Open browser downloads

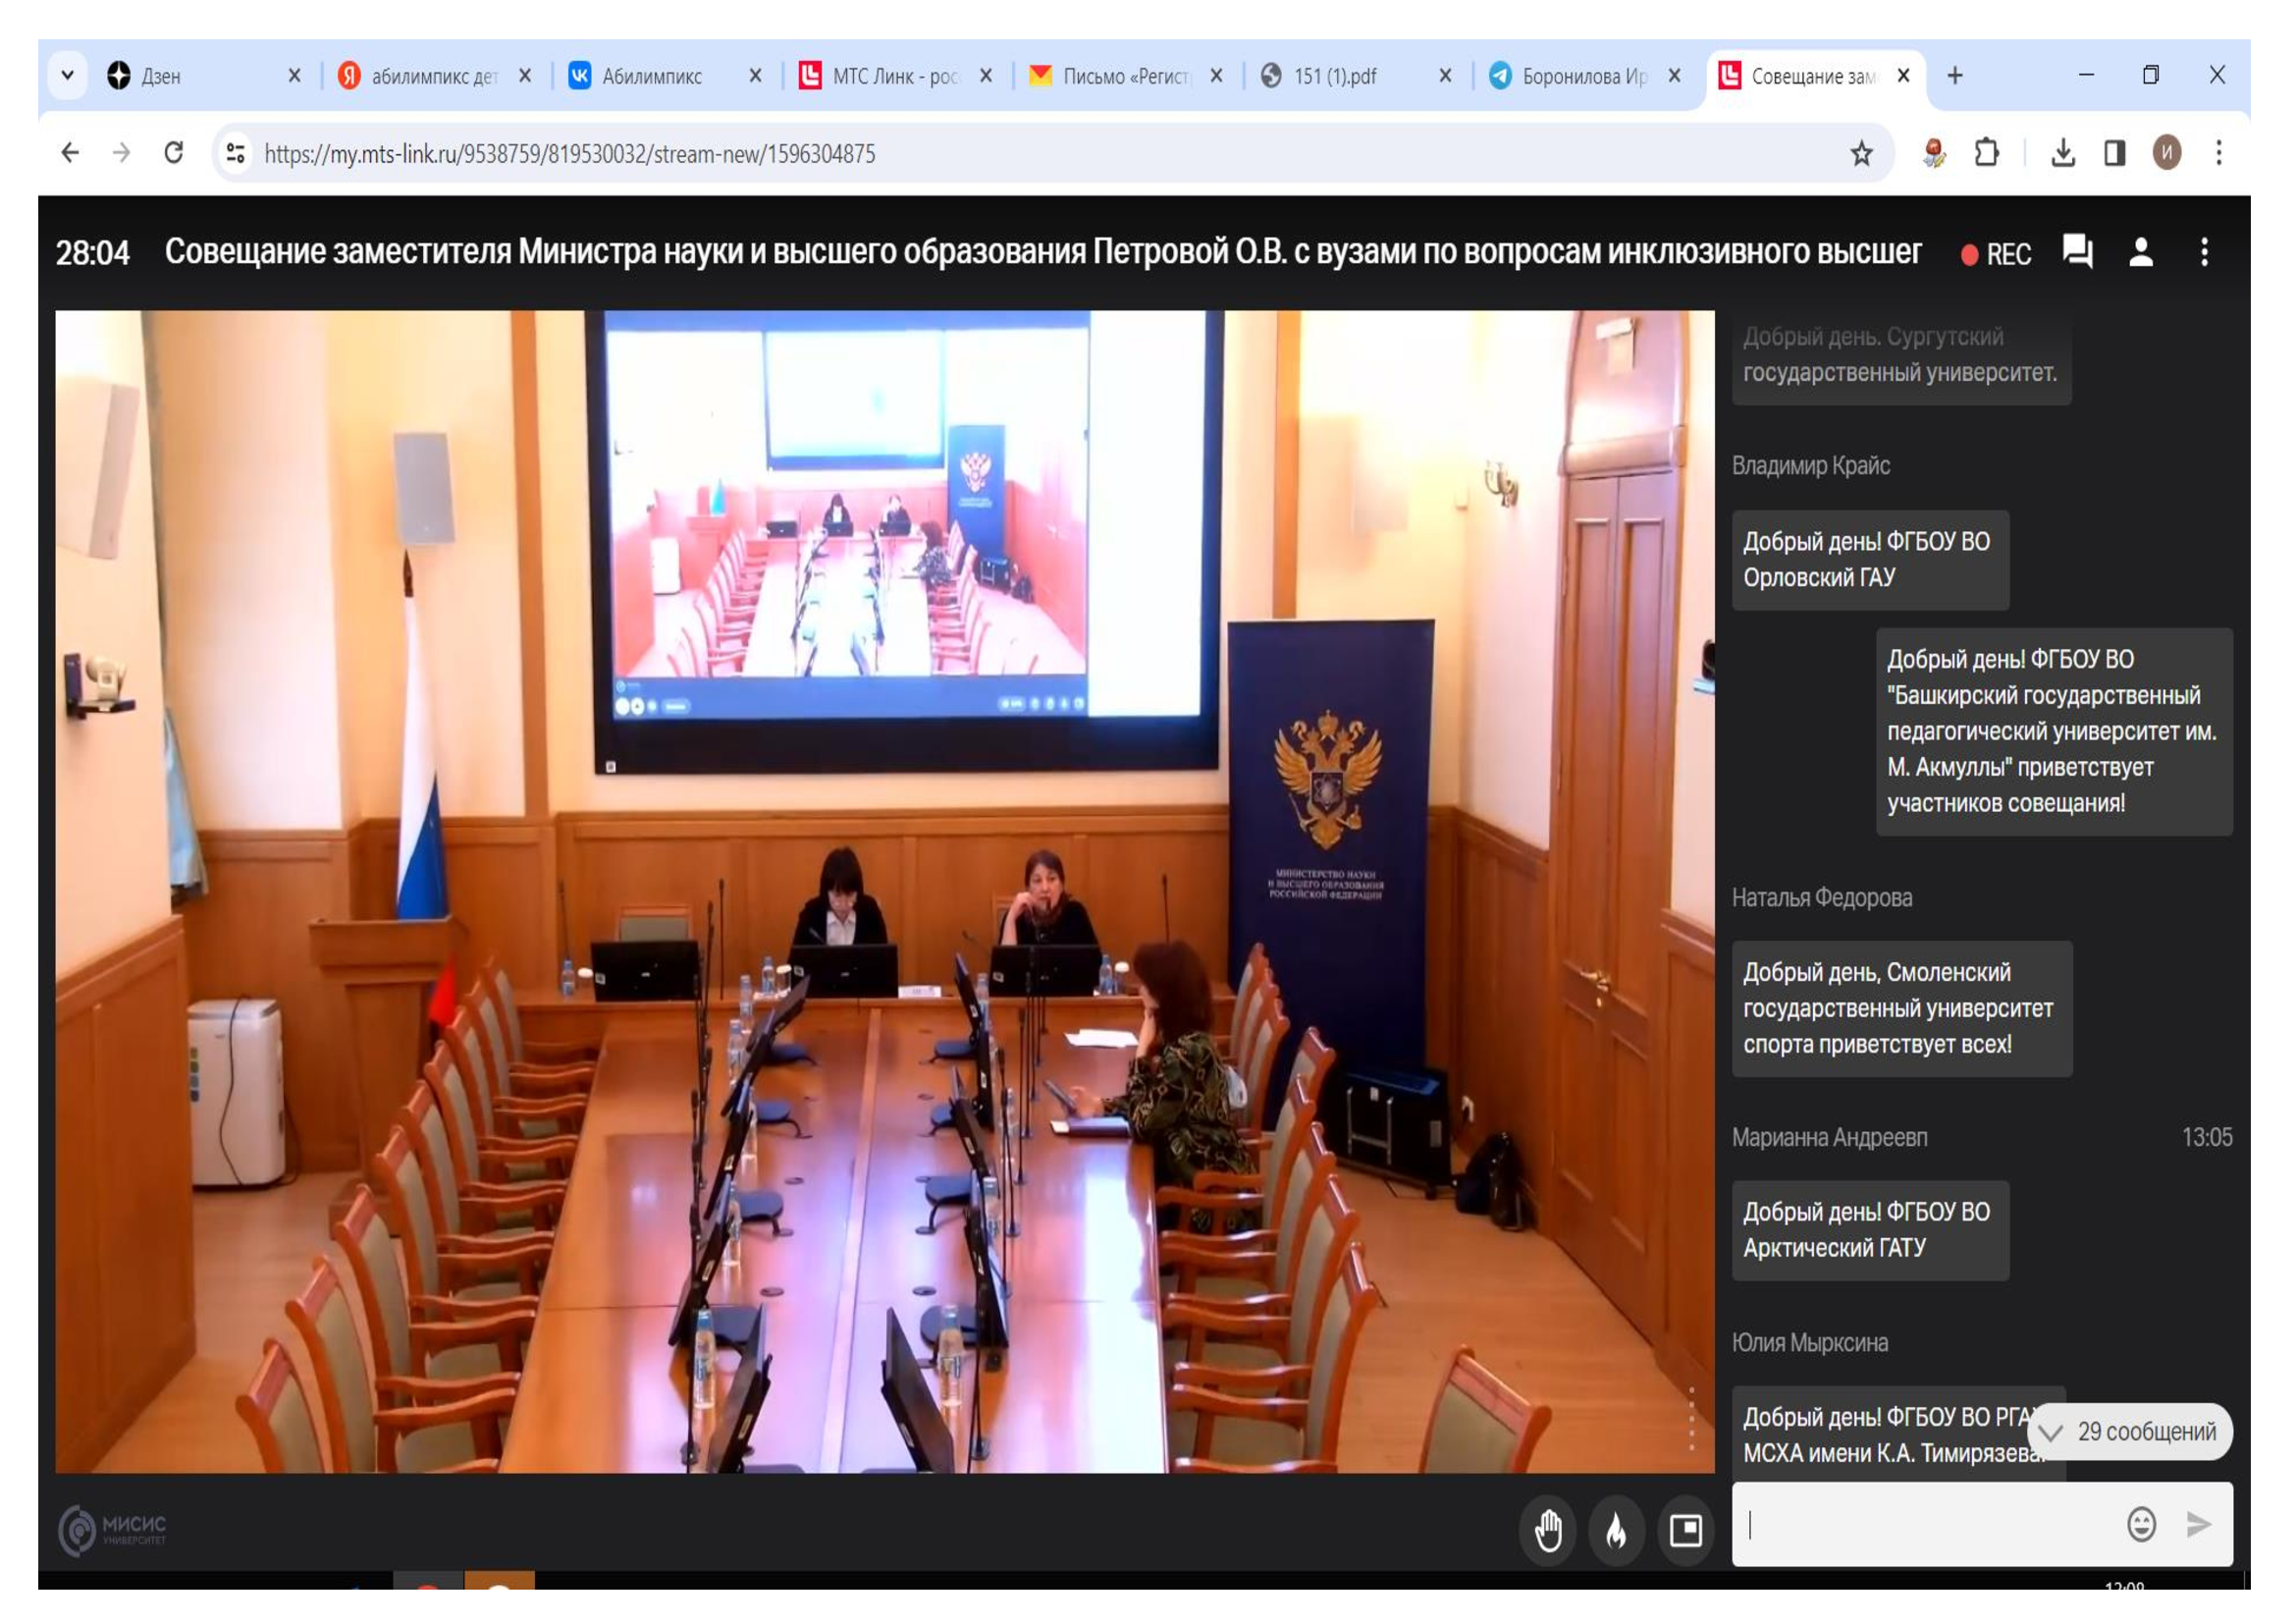(2062, 154)
